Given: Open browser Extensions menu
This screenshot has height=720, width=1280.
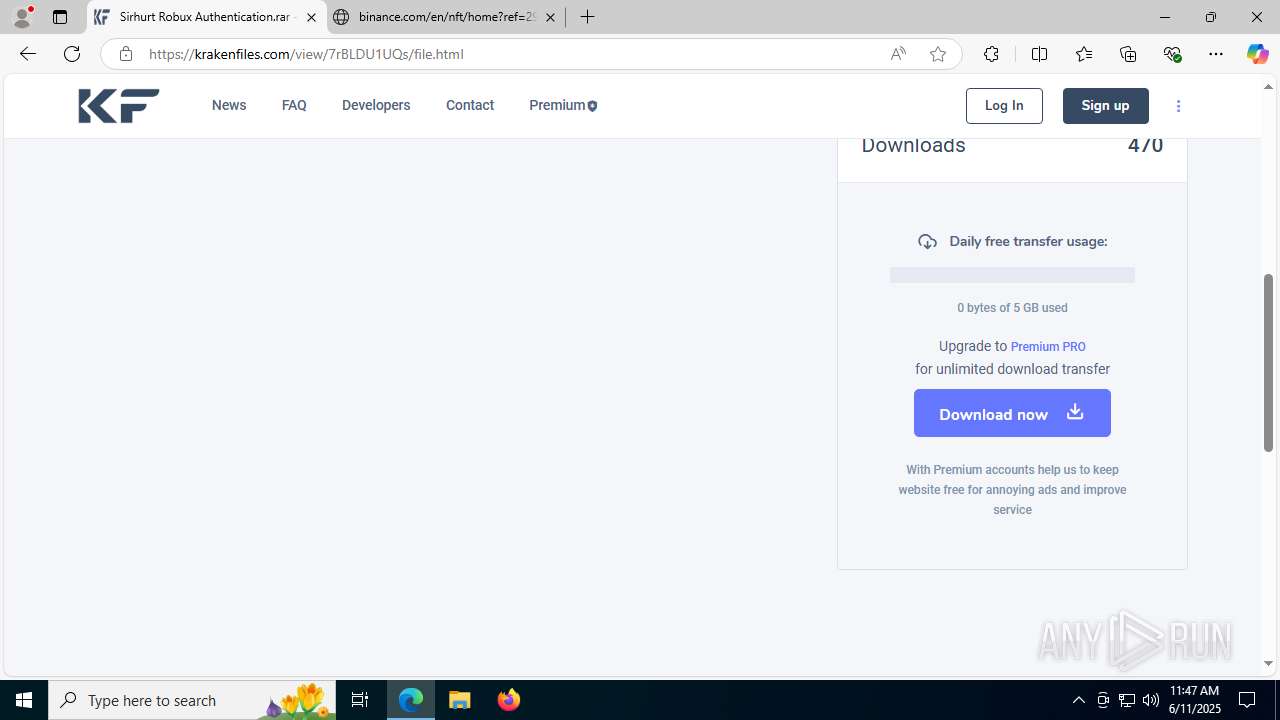Looking at the screenshot, I should coord(991,54).
